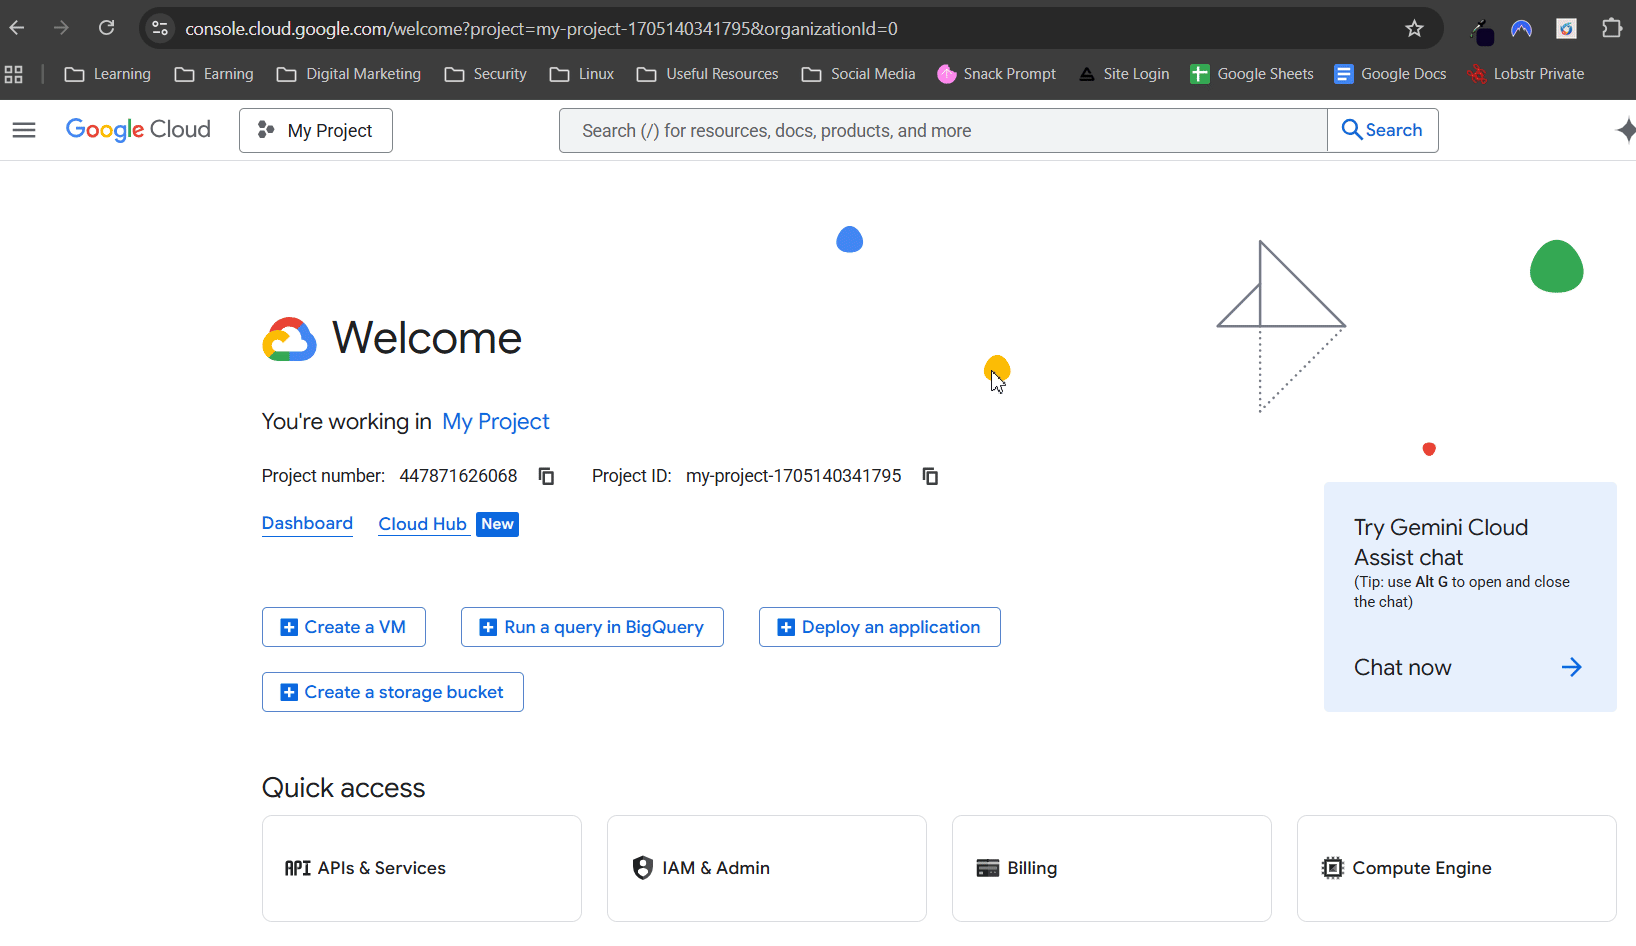Viewport: 1636px width, 946px height.
Task: Open the Google Sheets bookmark
Action: tap(1252, 73)
